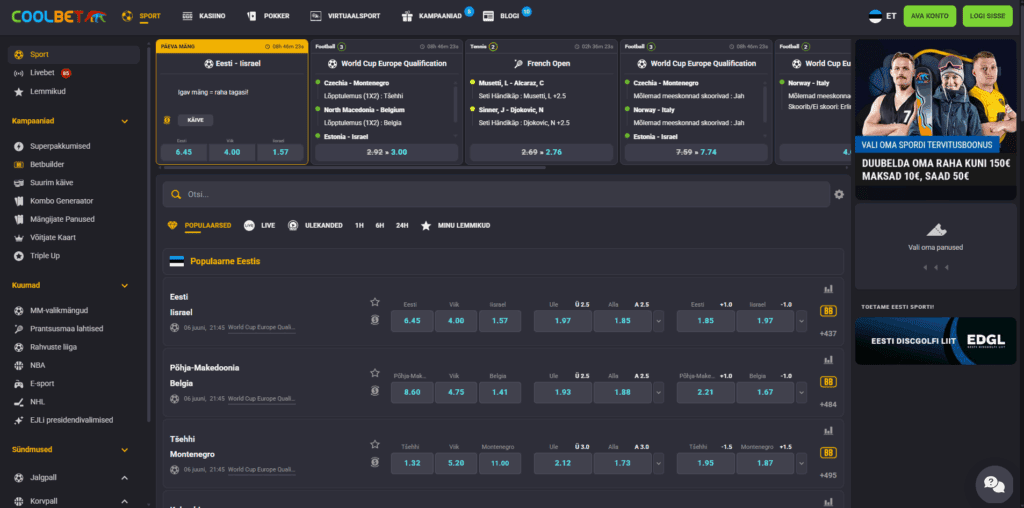Select the 24H time filter
The image size is (1024, 508).
(x=402, y=225)
